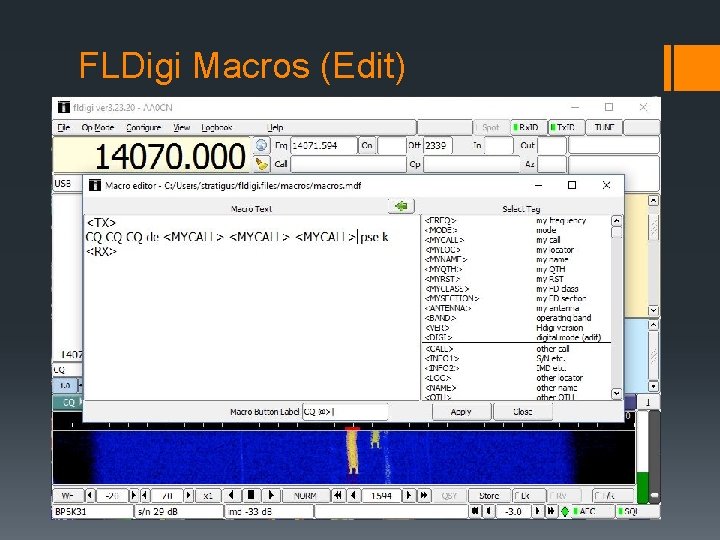Click the green insert-tag arrow button
The width and height of the screenshot is (720, 540).
(x=401, y=206)
